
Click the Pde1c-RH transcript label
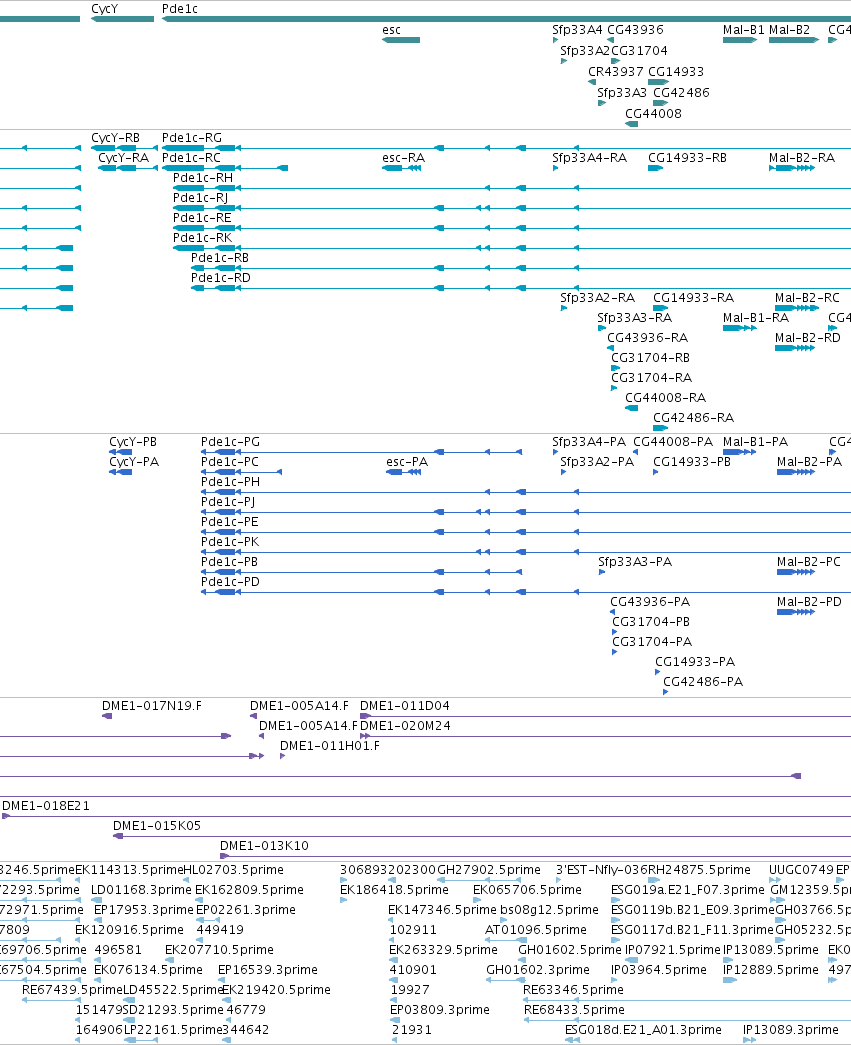pos(203,177)
